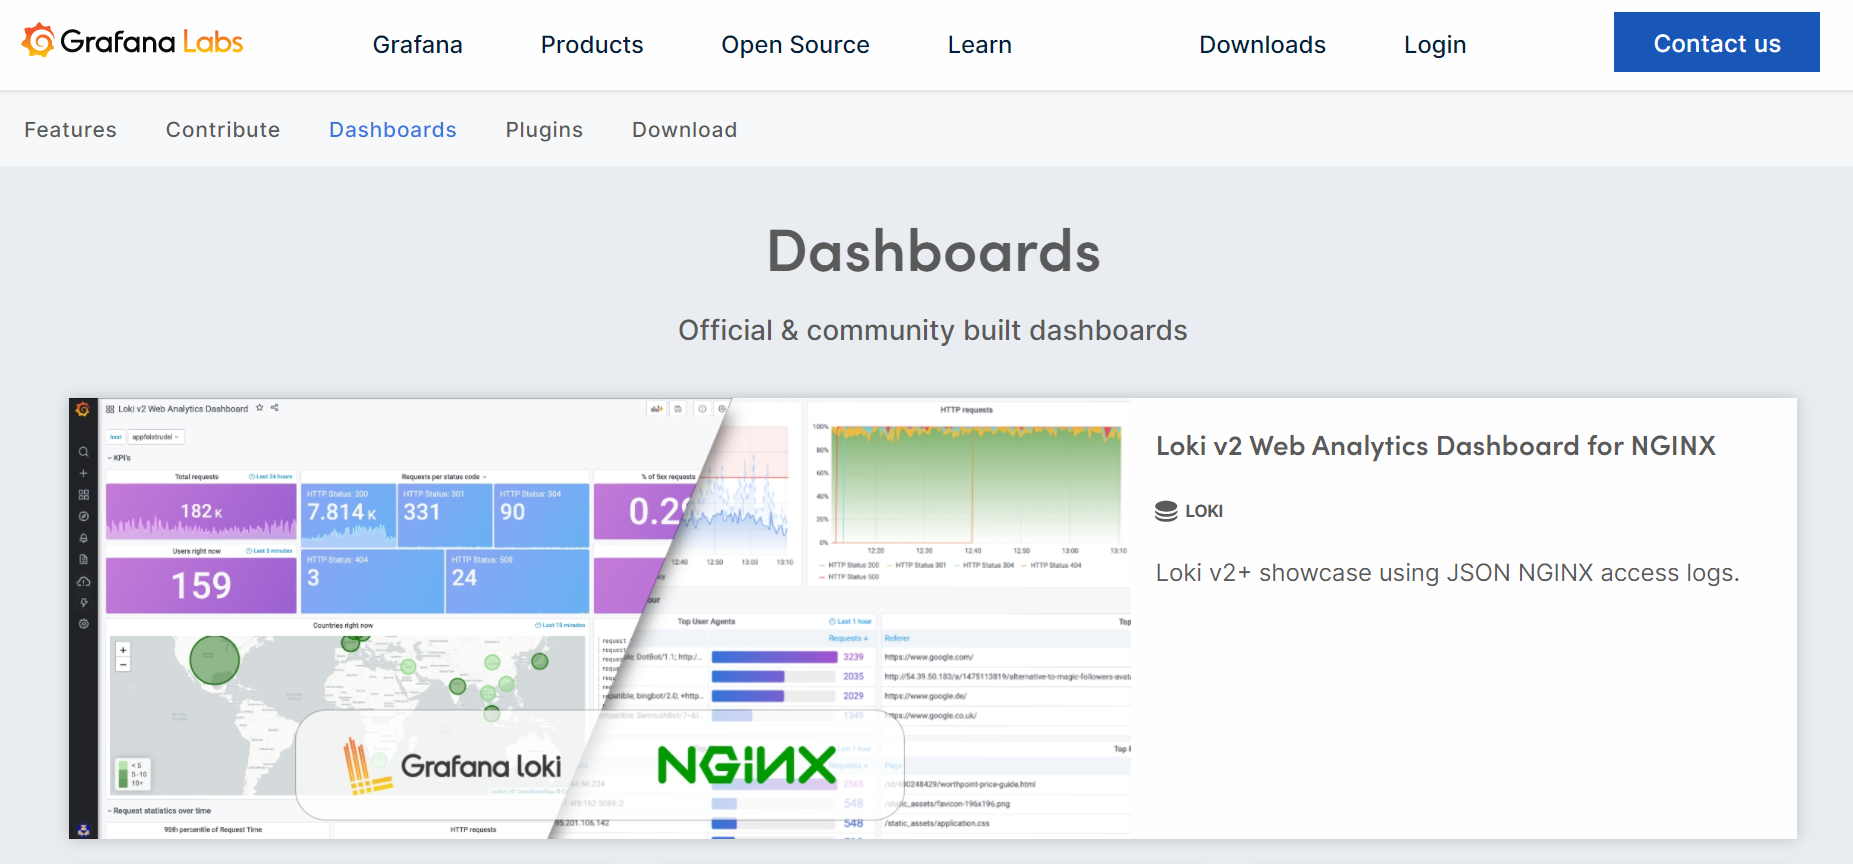Image resolution: width=1853 pixels, height=864 pixels.
Task: Switch to the Features tab
Action: pyautogui.click(x=70, y=130)
